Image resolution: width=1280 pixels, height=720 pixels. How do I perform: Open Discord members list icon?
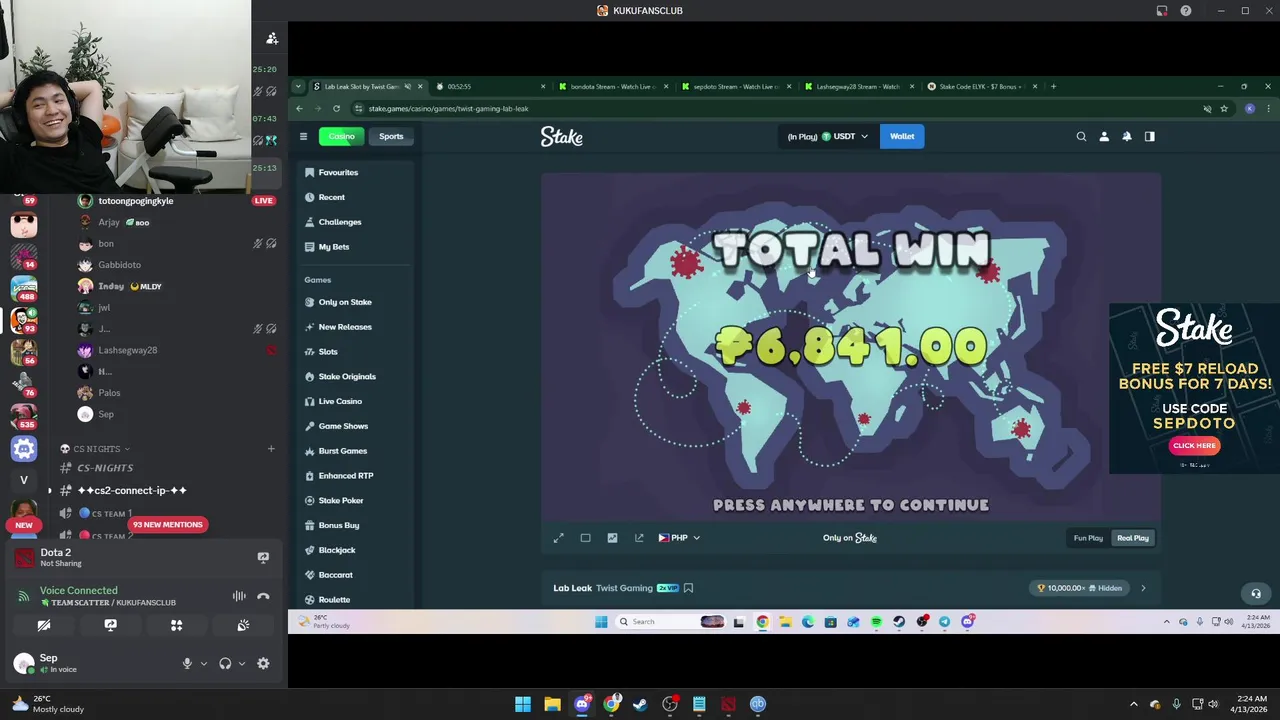point(272,38)
